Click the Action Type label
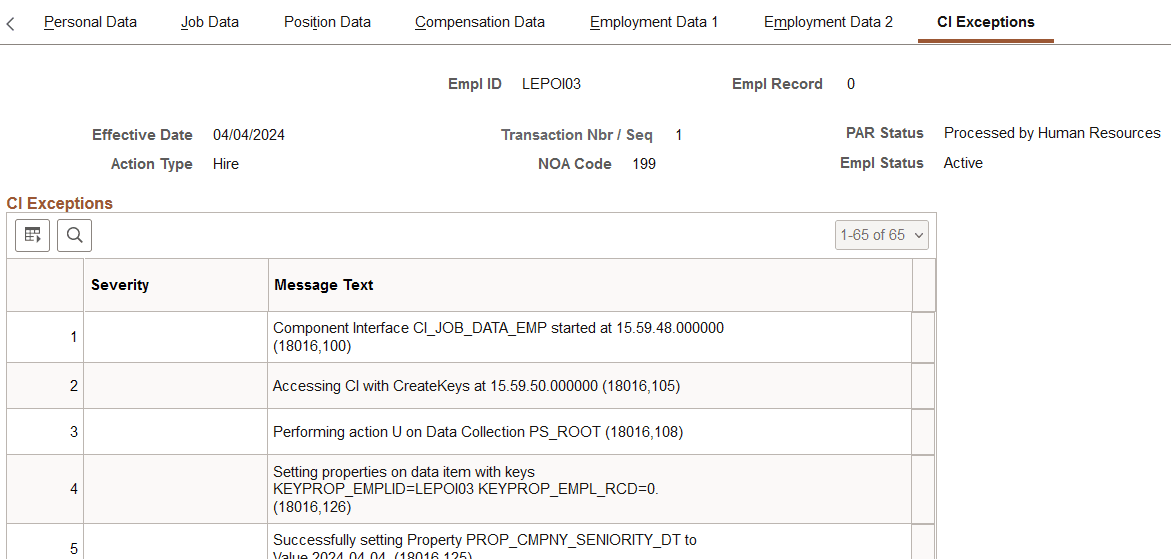Image resolution: width=1171 pixels, height=559 pixels. 152,163
